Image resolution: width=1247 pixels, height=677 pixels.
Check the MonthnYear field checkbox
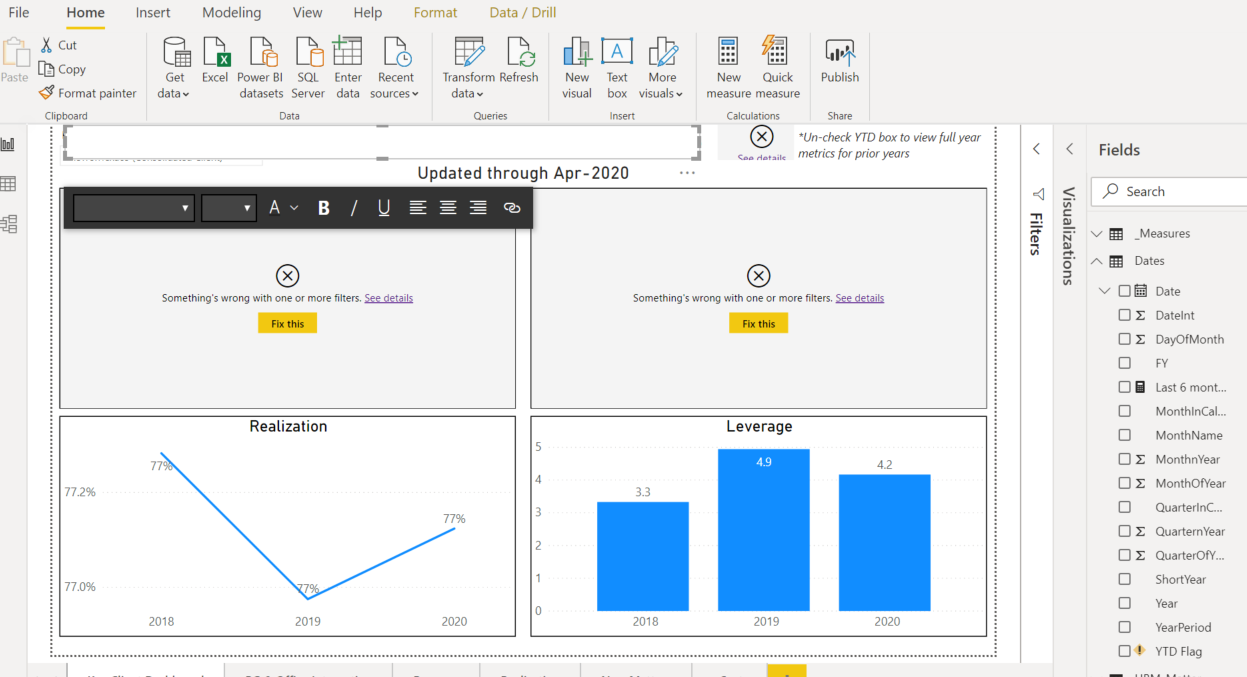[1125, 459]
